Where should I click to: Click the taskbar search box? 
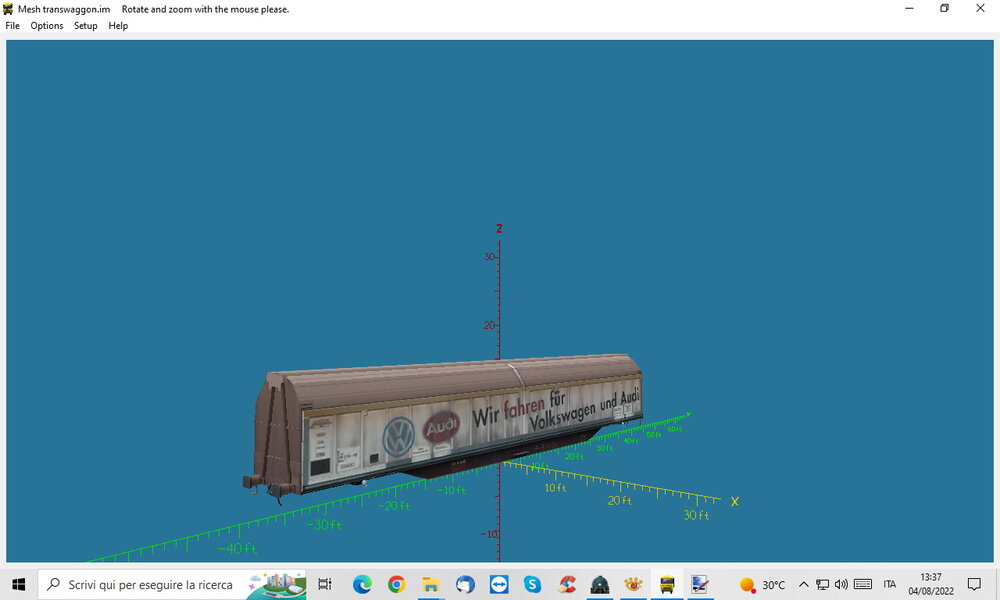pos(172,584)
